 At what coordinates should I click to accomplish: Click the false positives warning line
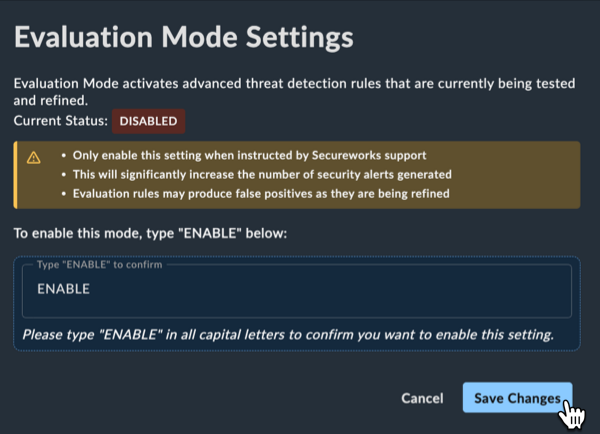261,194
